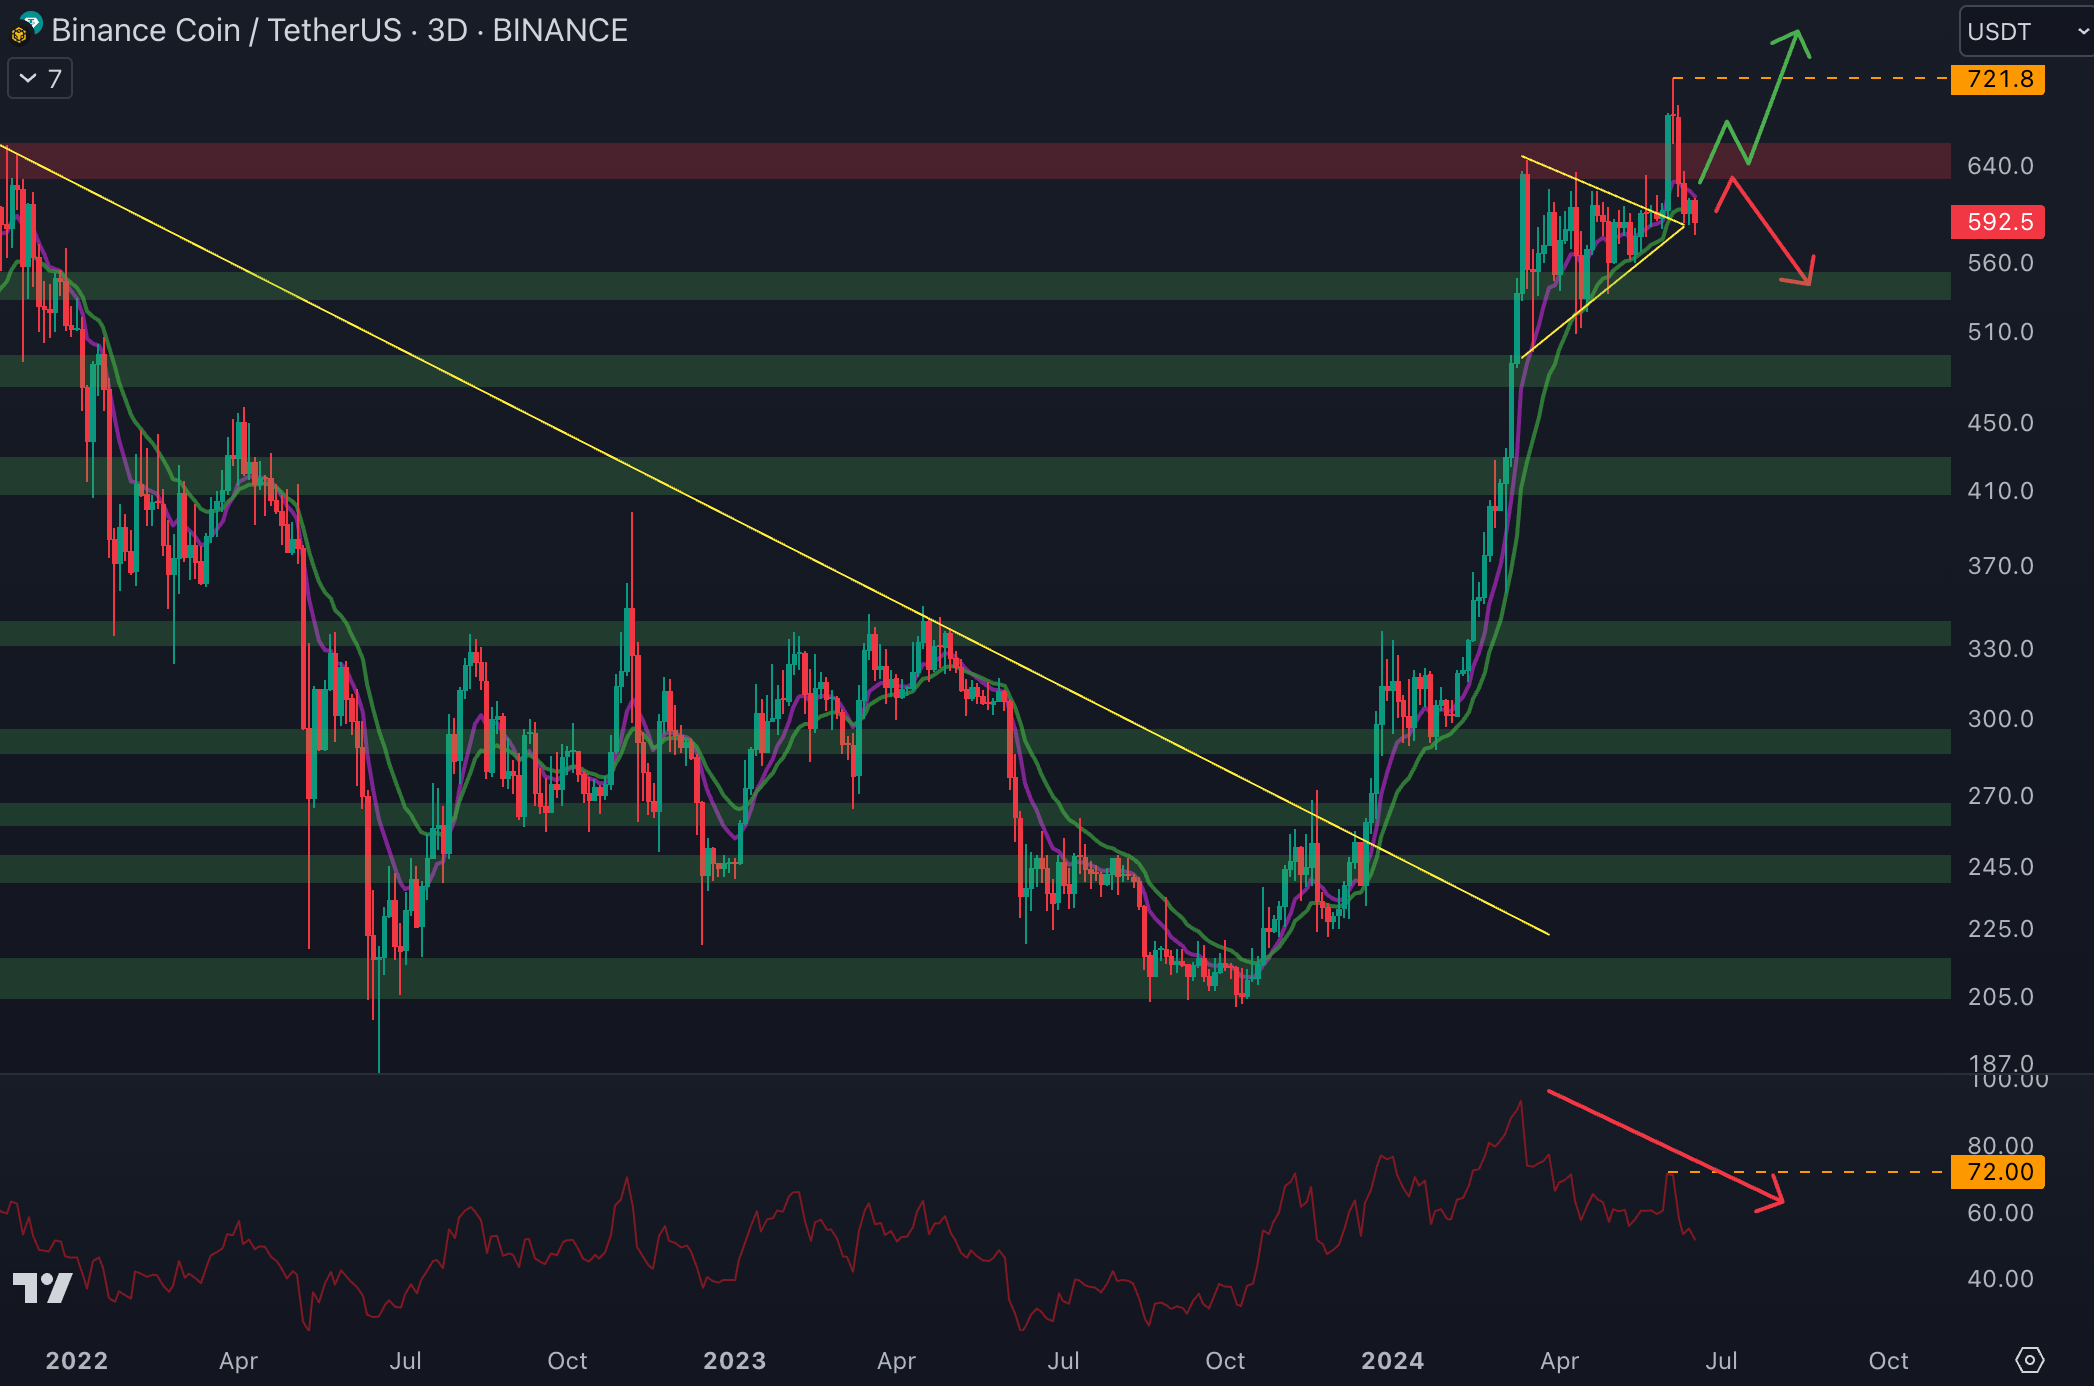Click the TradingView logo watermark
The image size is (2094, 1386).
(x=42, y=1287)
